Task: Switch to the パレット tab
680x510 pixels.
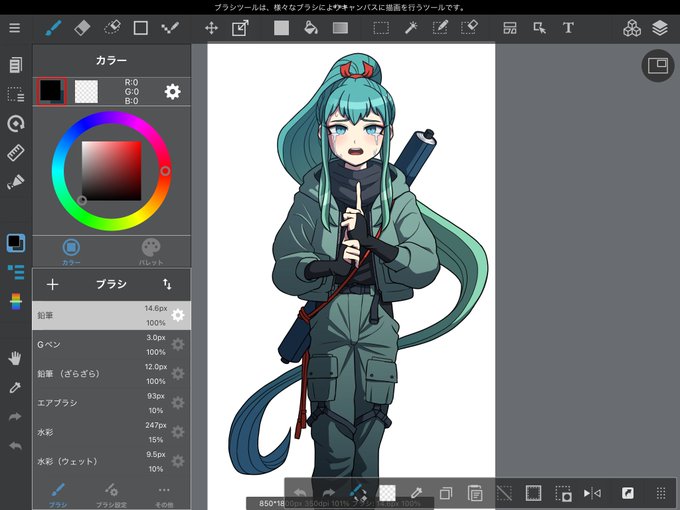Action: click(151, 252)
